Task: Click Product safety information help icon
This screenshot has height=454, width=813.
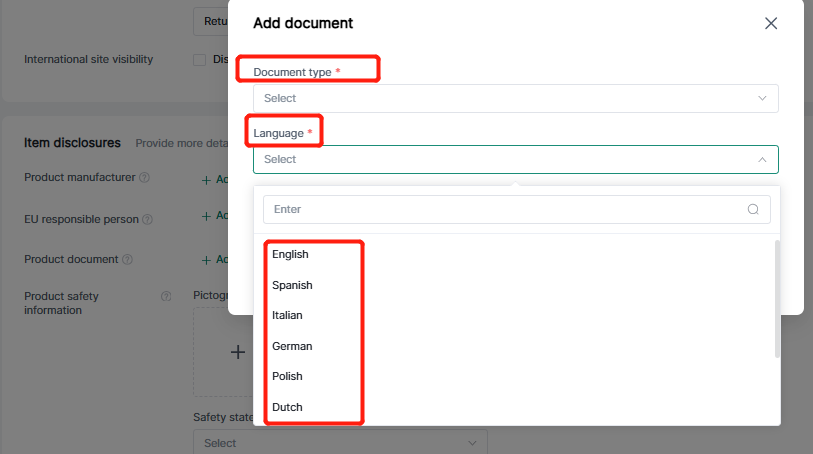Action: 166,296
